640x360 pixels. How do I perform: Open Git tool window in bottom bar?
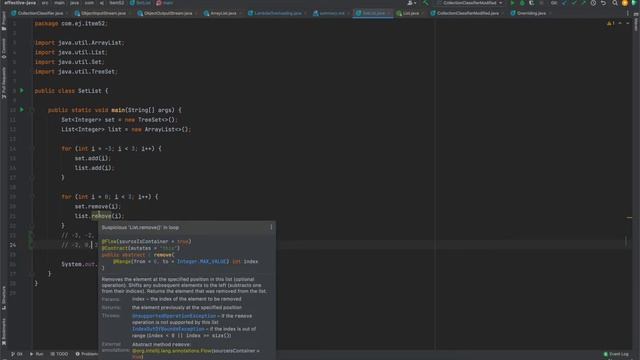17,354
